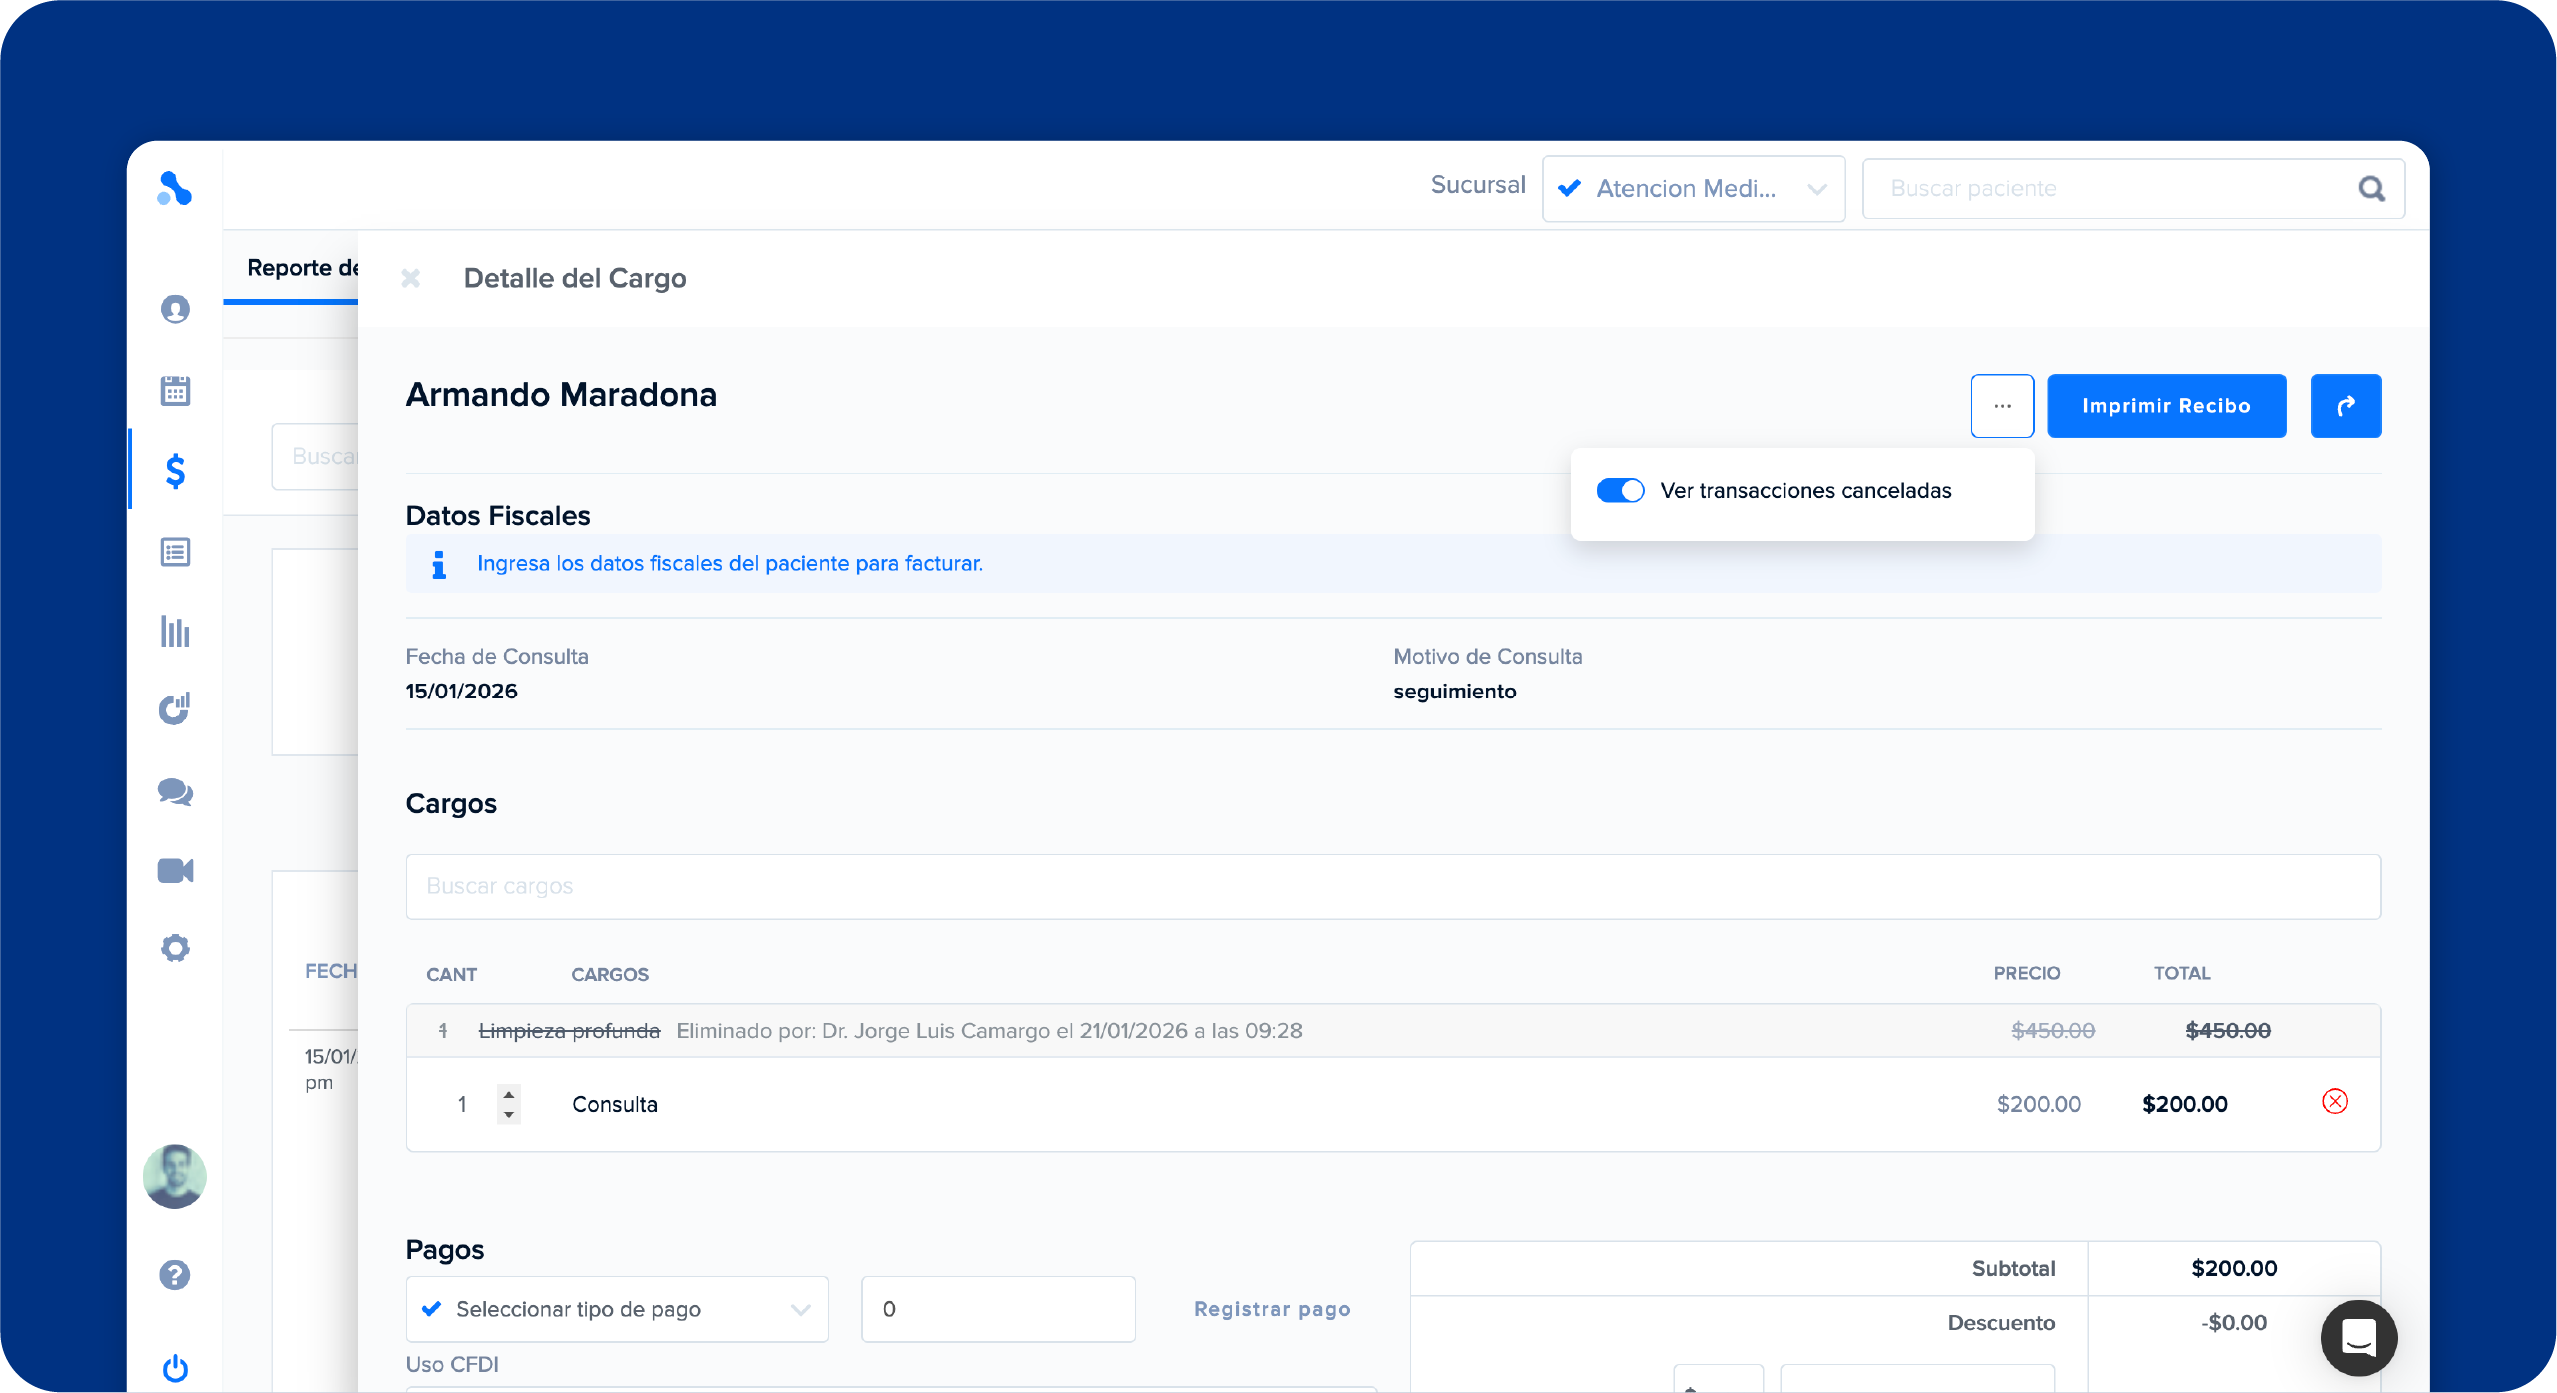Viewport: 2557px width, 1393px height.
Task: Decrease Consulta quantity with down arrow
Action: [x=509, y=1114]
